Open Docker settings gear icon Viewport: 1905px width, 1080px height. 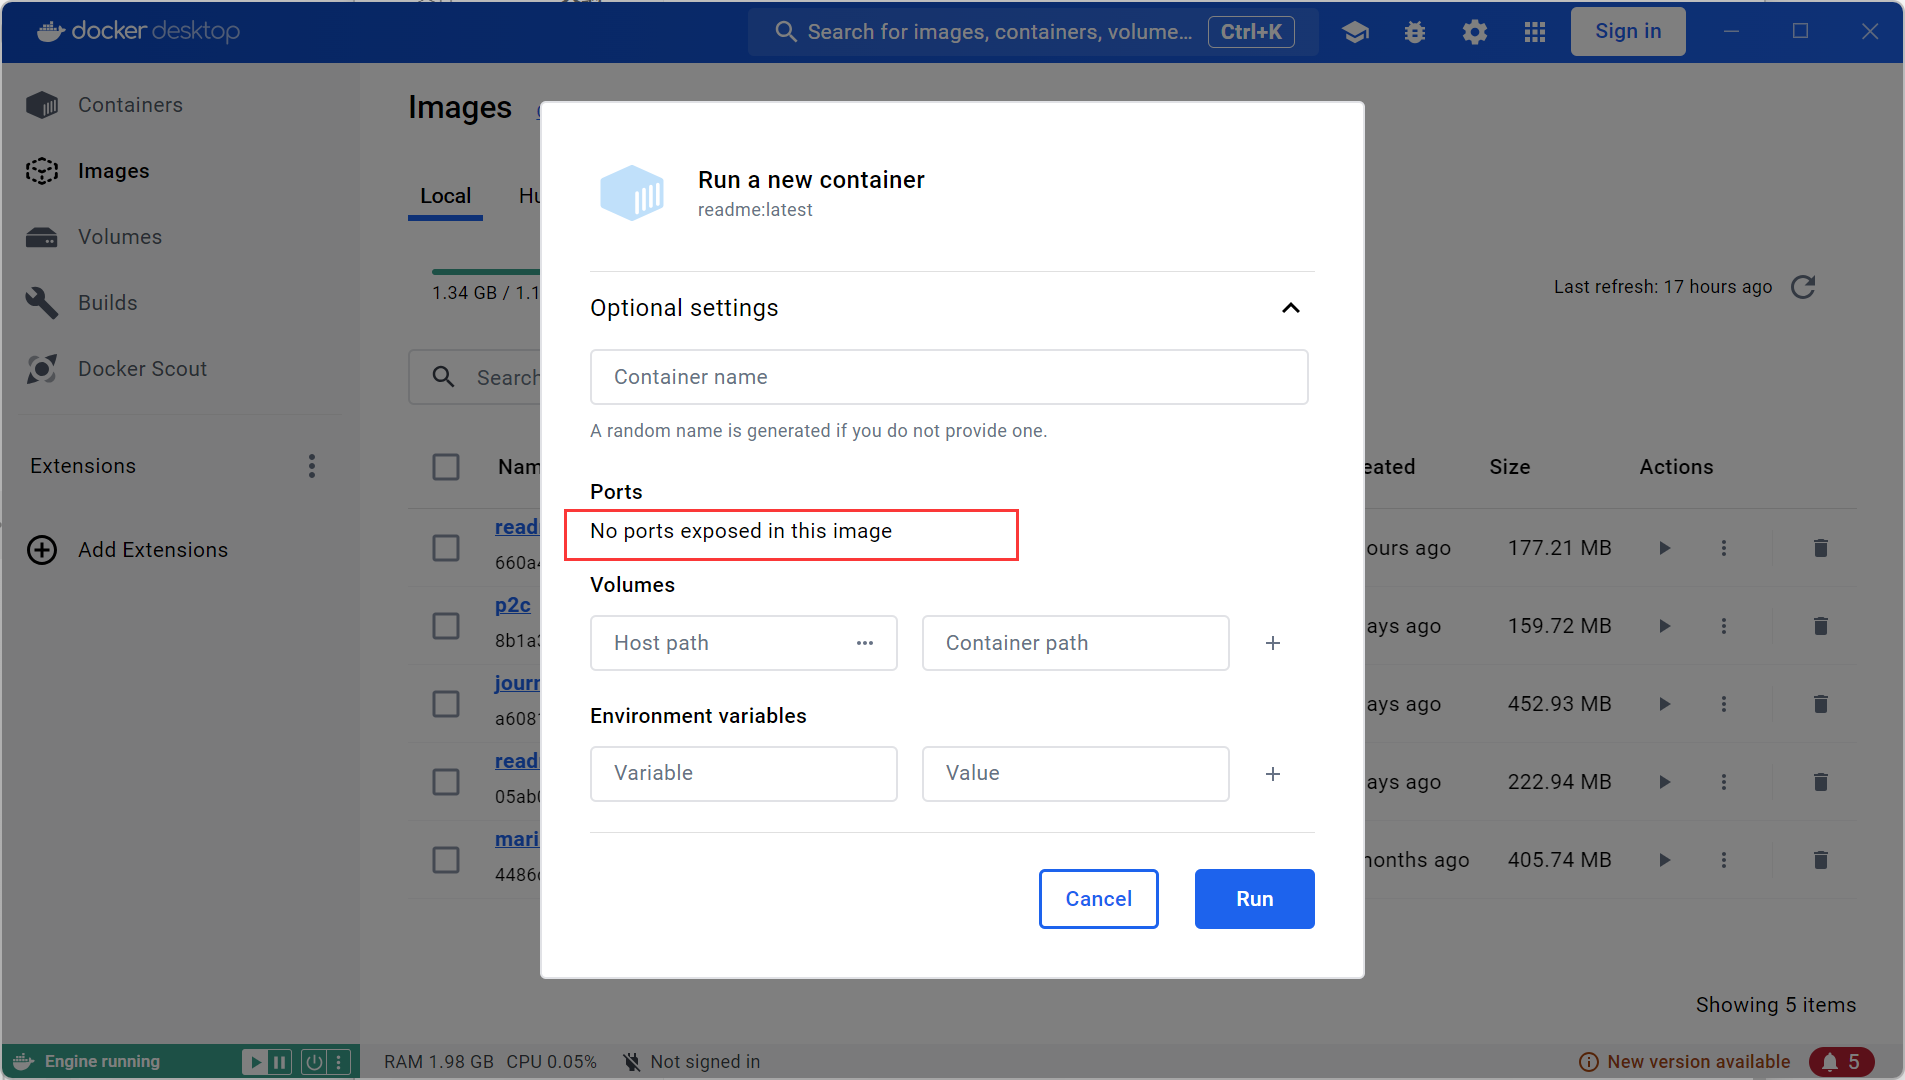coord(1474,32)
